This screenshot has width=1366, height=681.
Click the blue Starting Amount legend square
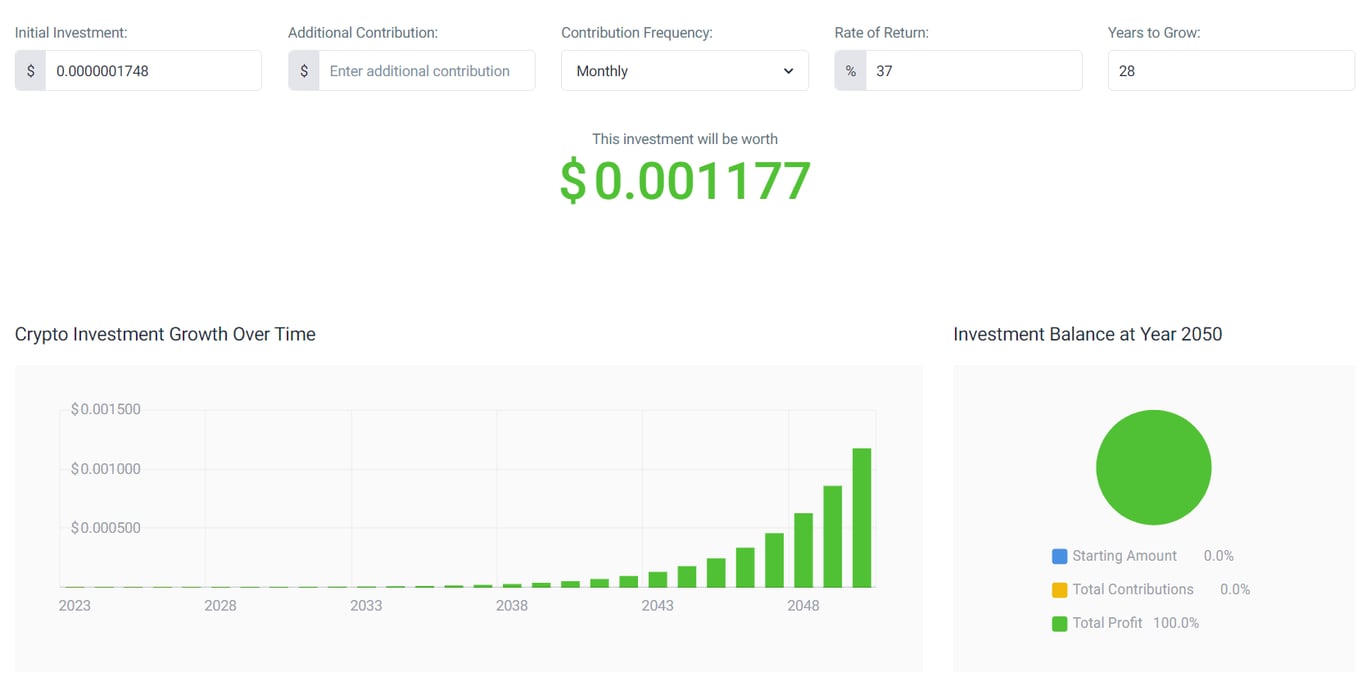click(1059, 555)
